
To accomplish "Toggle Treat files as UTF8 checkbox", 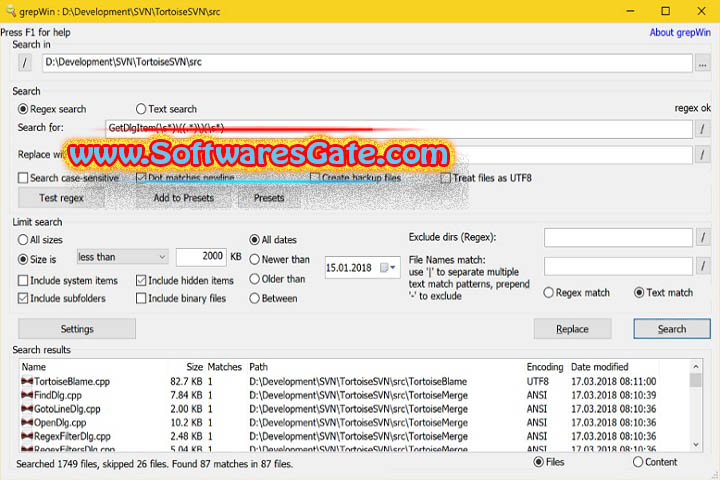I will coord(445,178).
